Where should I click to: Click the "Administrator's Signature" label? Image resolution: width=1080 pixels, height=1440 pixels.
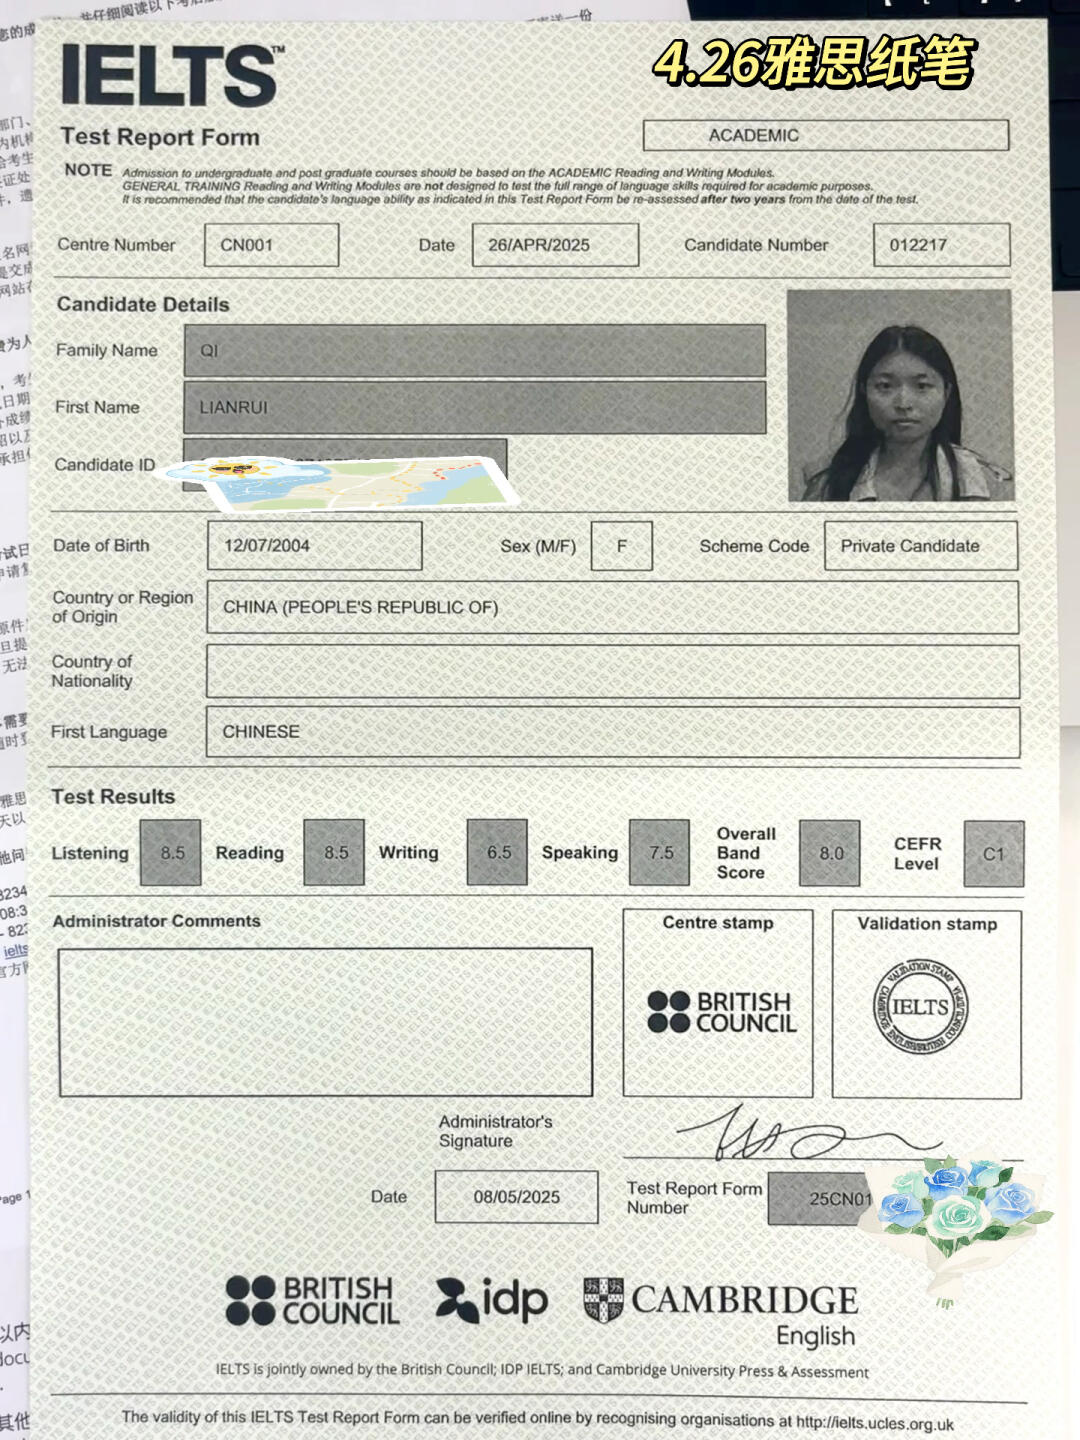[x=495, y=1131]
